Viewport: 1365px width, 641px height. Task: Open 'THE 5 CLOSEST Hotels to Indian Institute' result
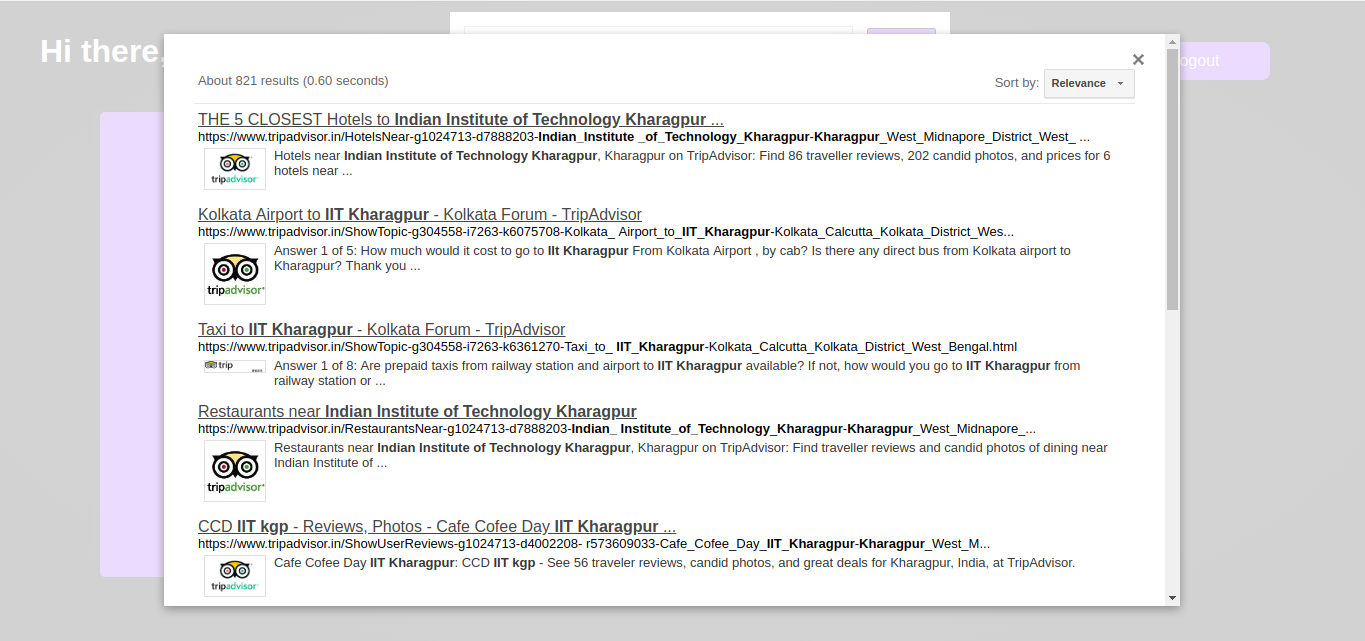click(461, 119)
